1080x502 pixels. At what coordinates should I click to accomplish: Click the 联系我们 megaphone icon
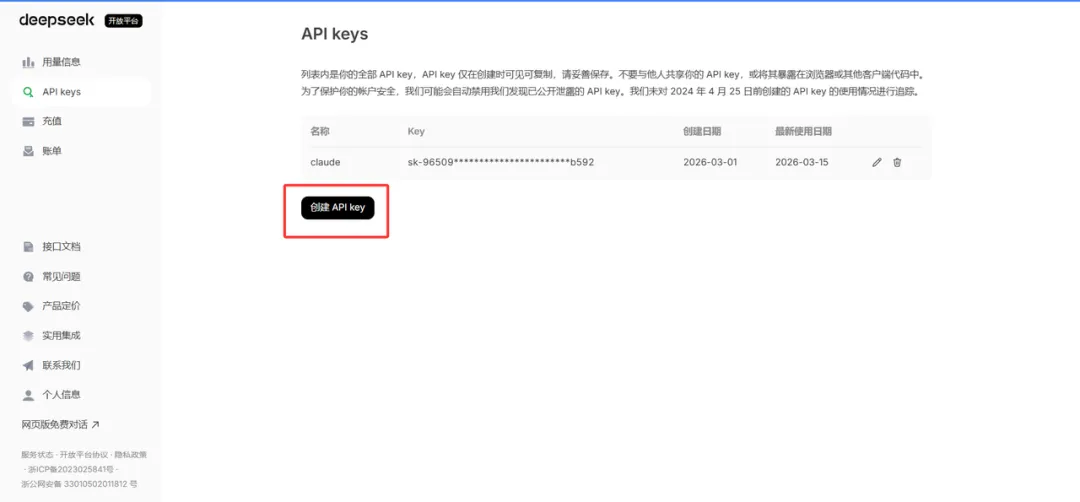(x=28, y=365)
